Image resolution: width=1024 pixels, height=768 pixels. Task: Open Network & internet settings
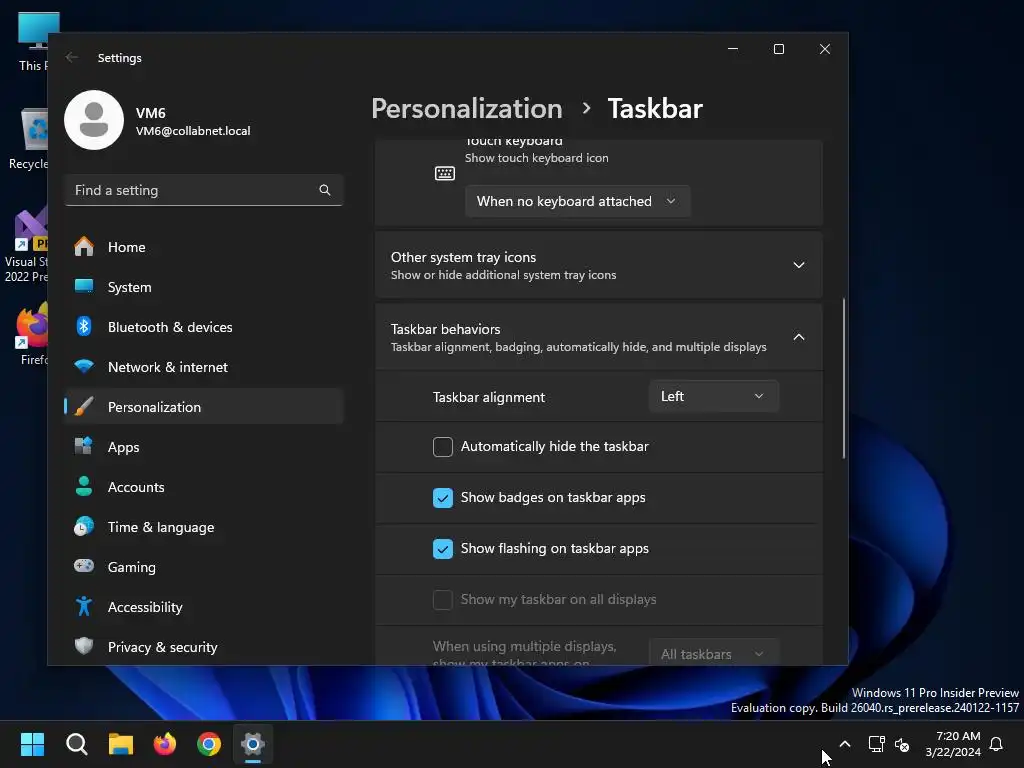204,367
